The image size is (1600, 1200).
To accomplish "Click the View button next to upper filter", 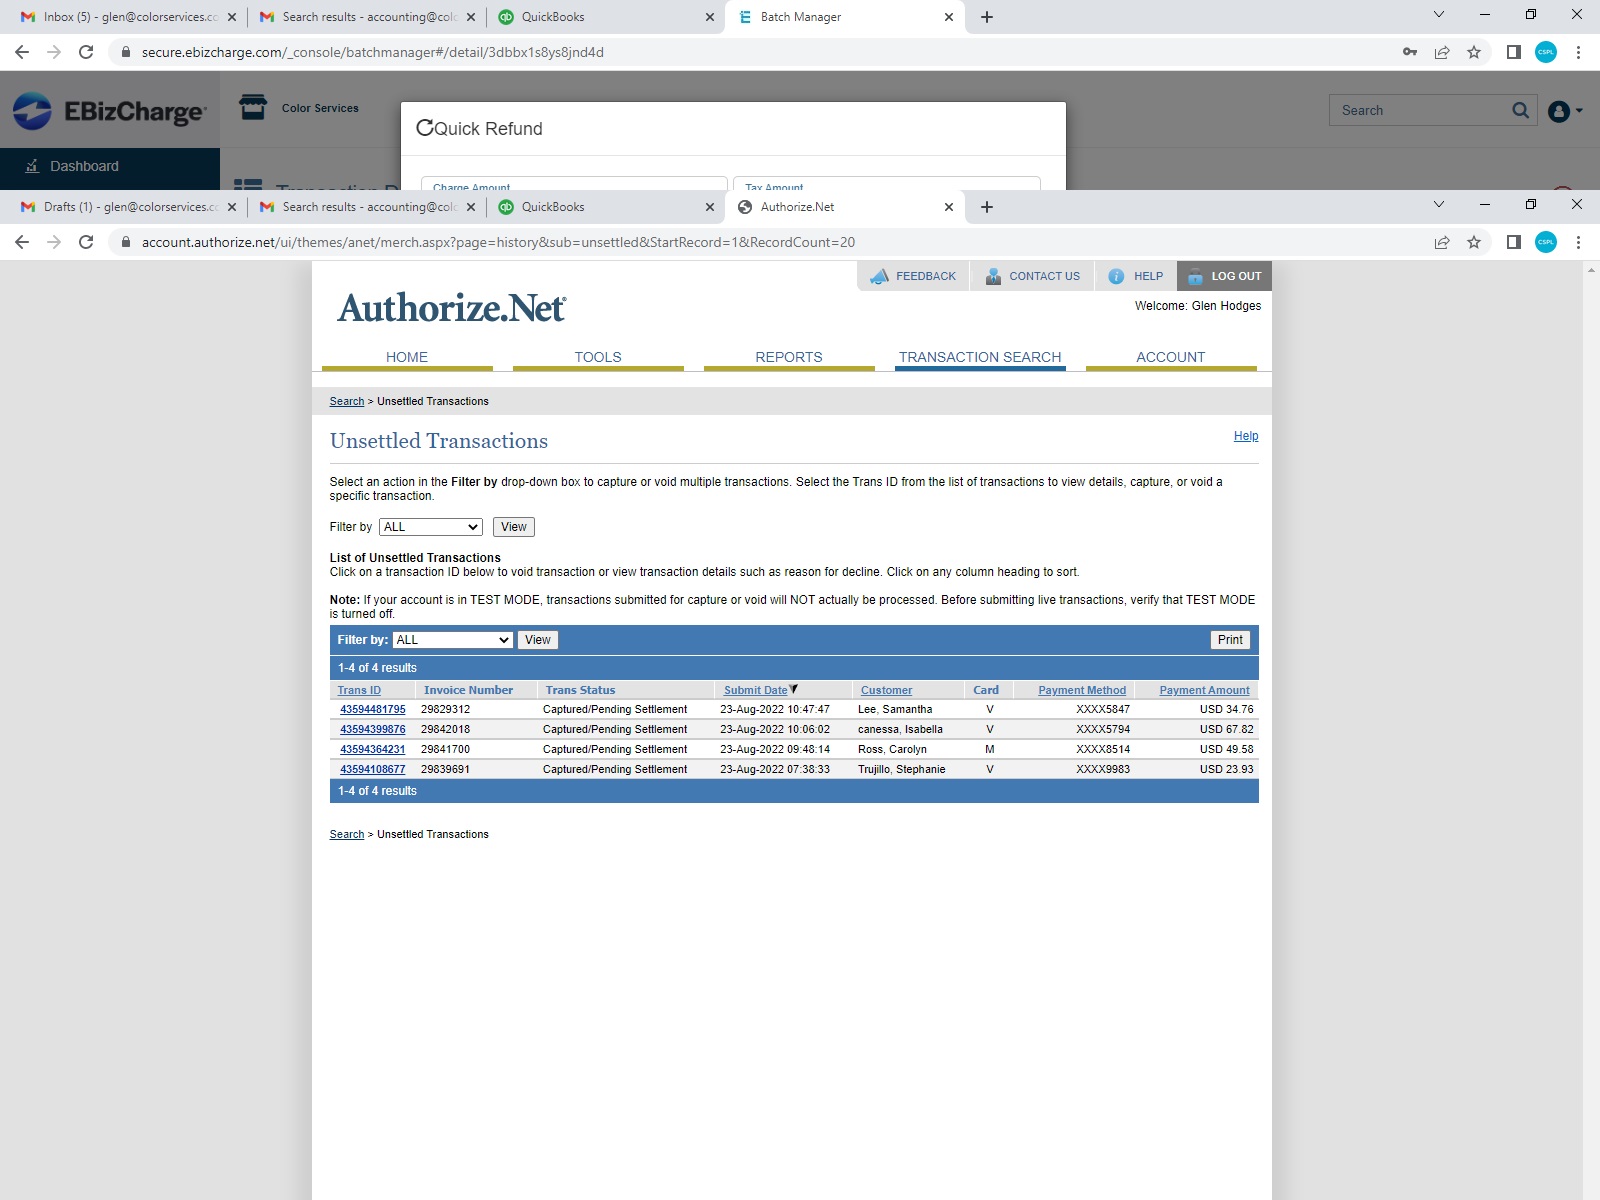I will (x=513, y=527).
